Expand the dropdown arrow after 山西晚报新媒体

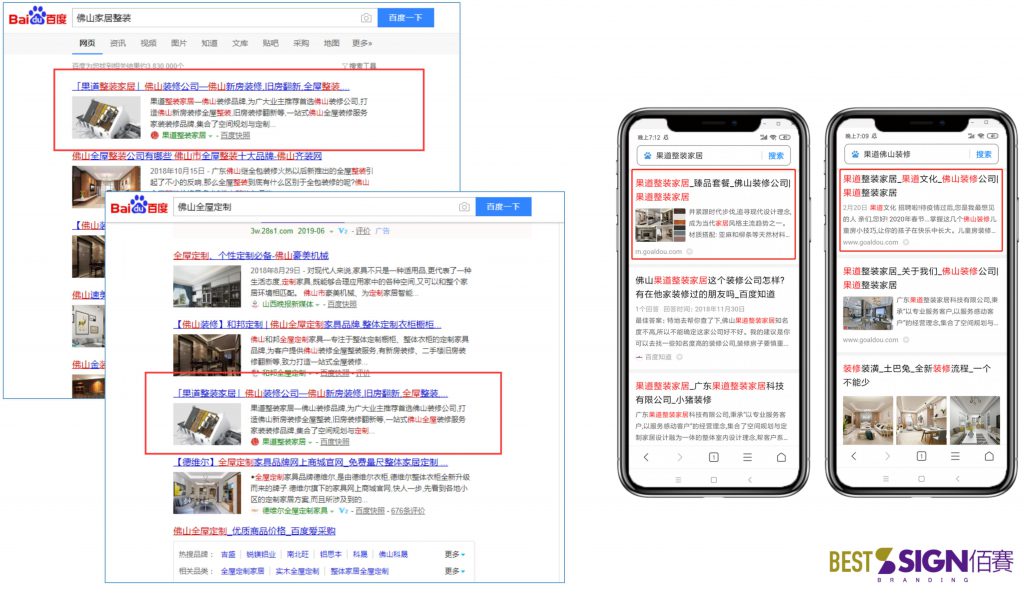pyautogui.click(x=317, y=304)
